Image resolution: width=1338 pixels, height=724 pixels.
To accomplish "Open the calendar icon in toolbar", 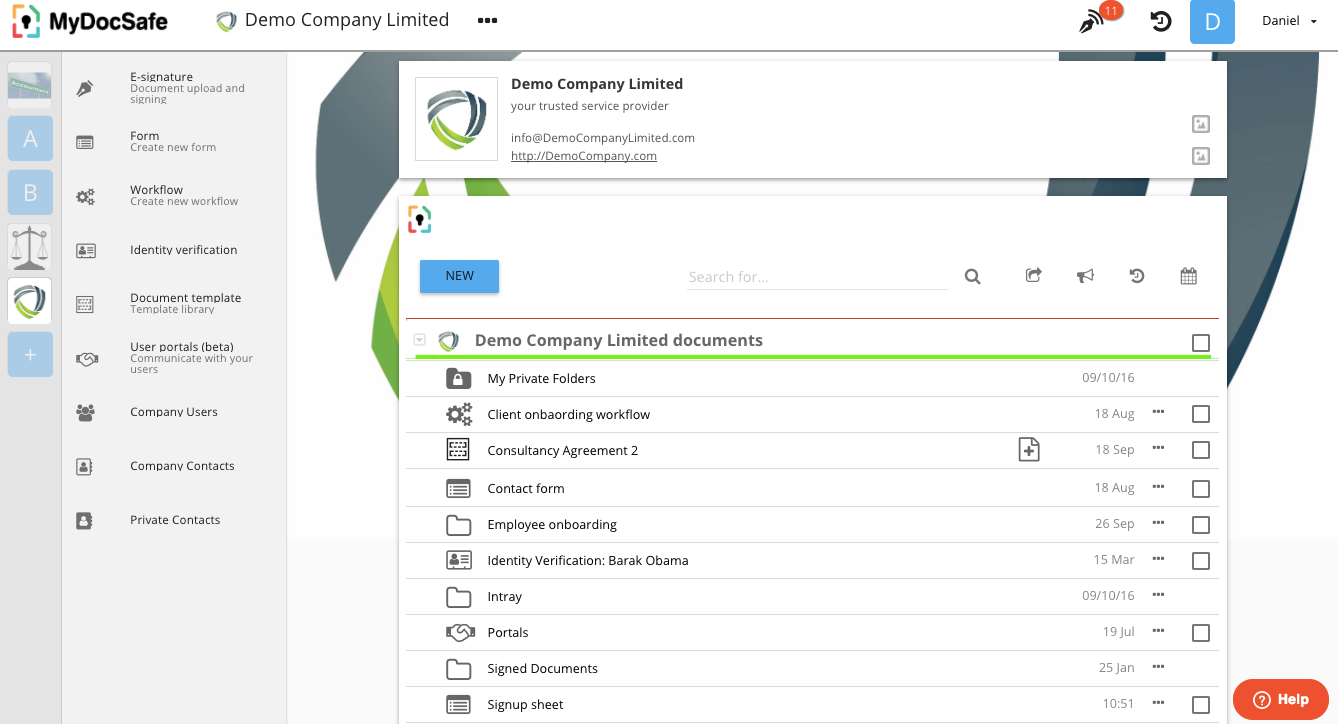I will point(1188,276).
